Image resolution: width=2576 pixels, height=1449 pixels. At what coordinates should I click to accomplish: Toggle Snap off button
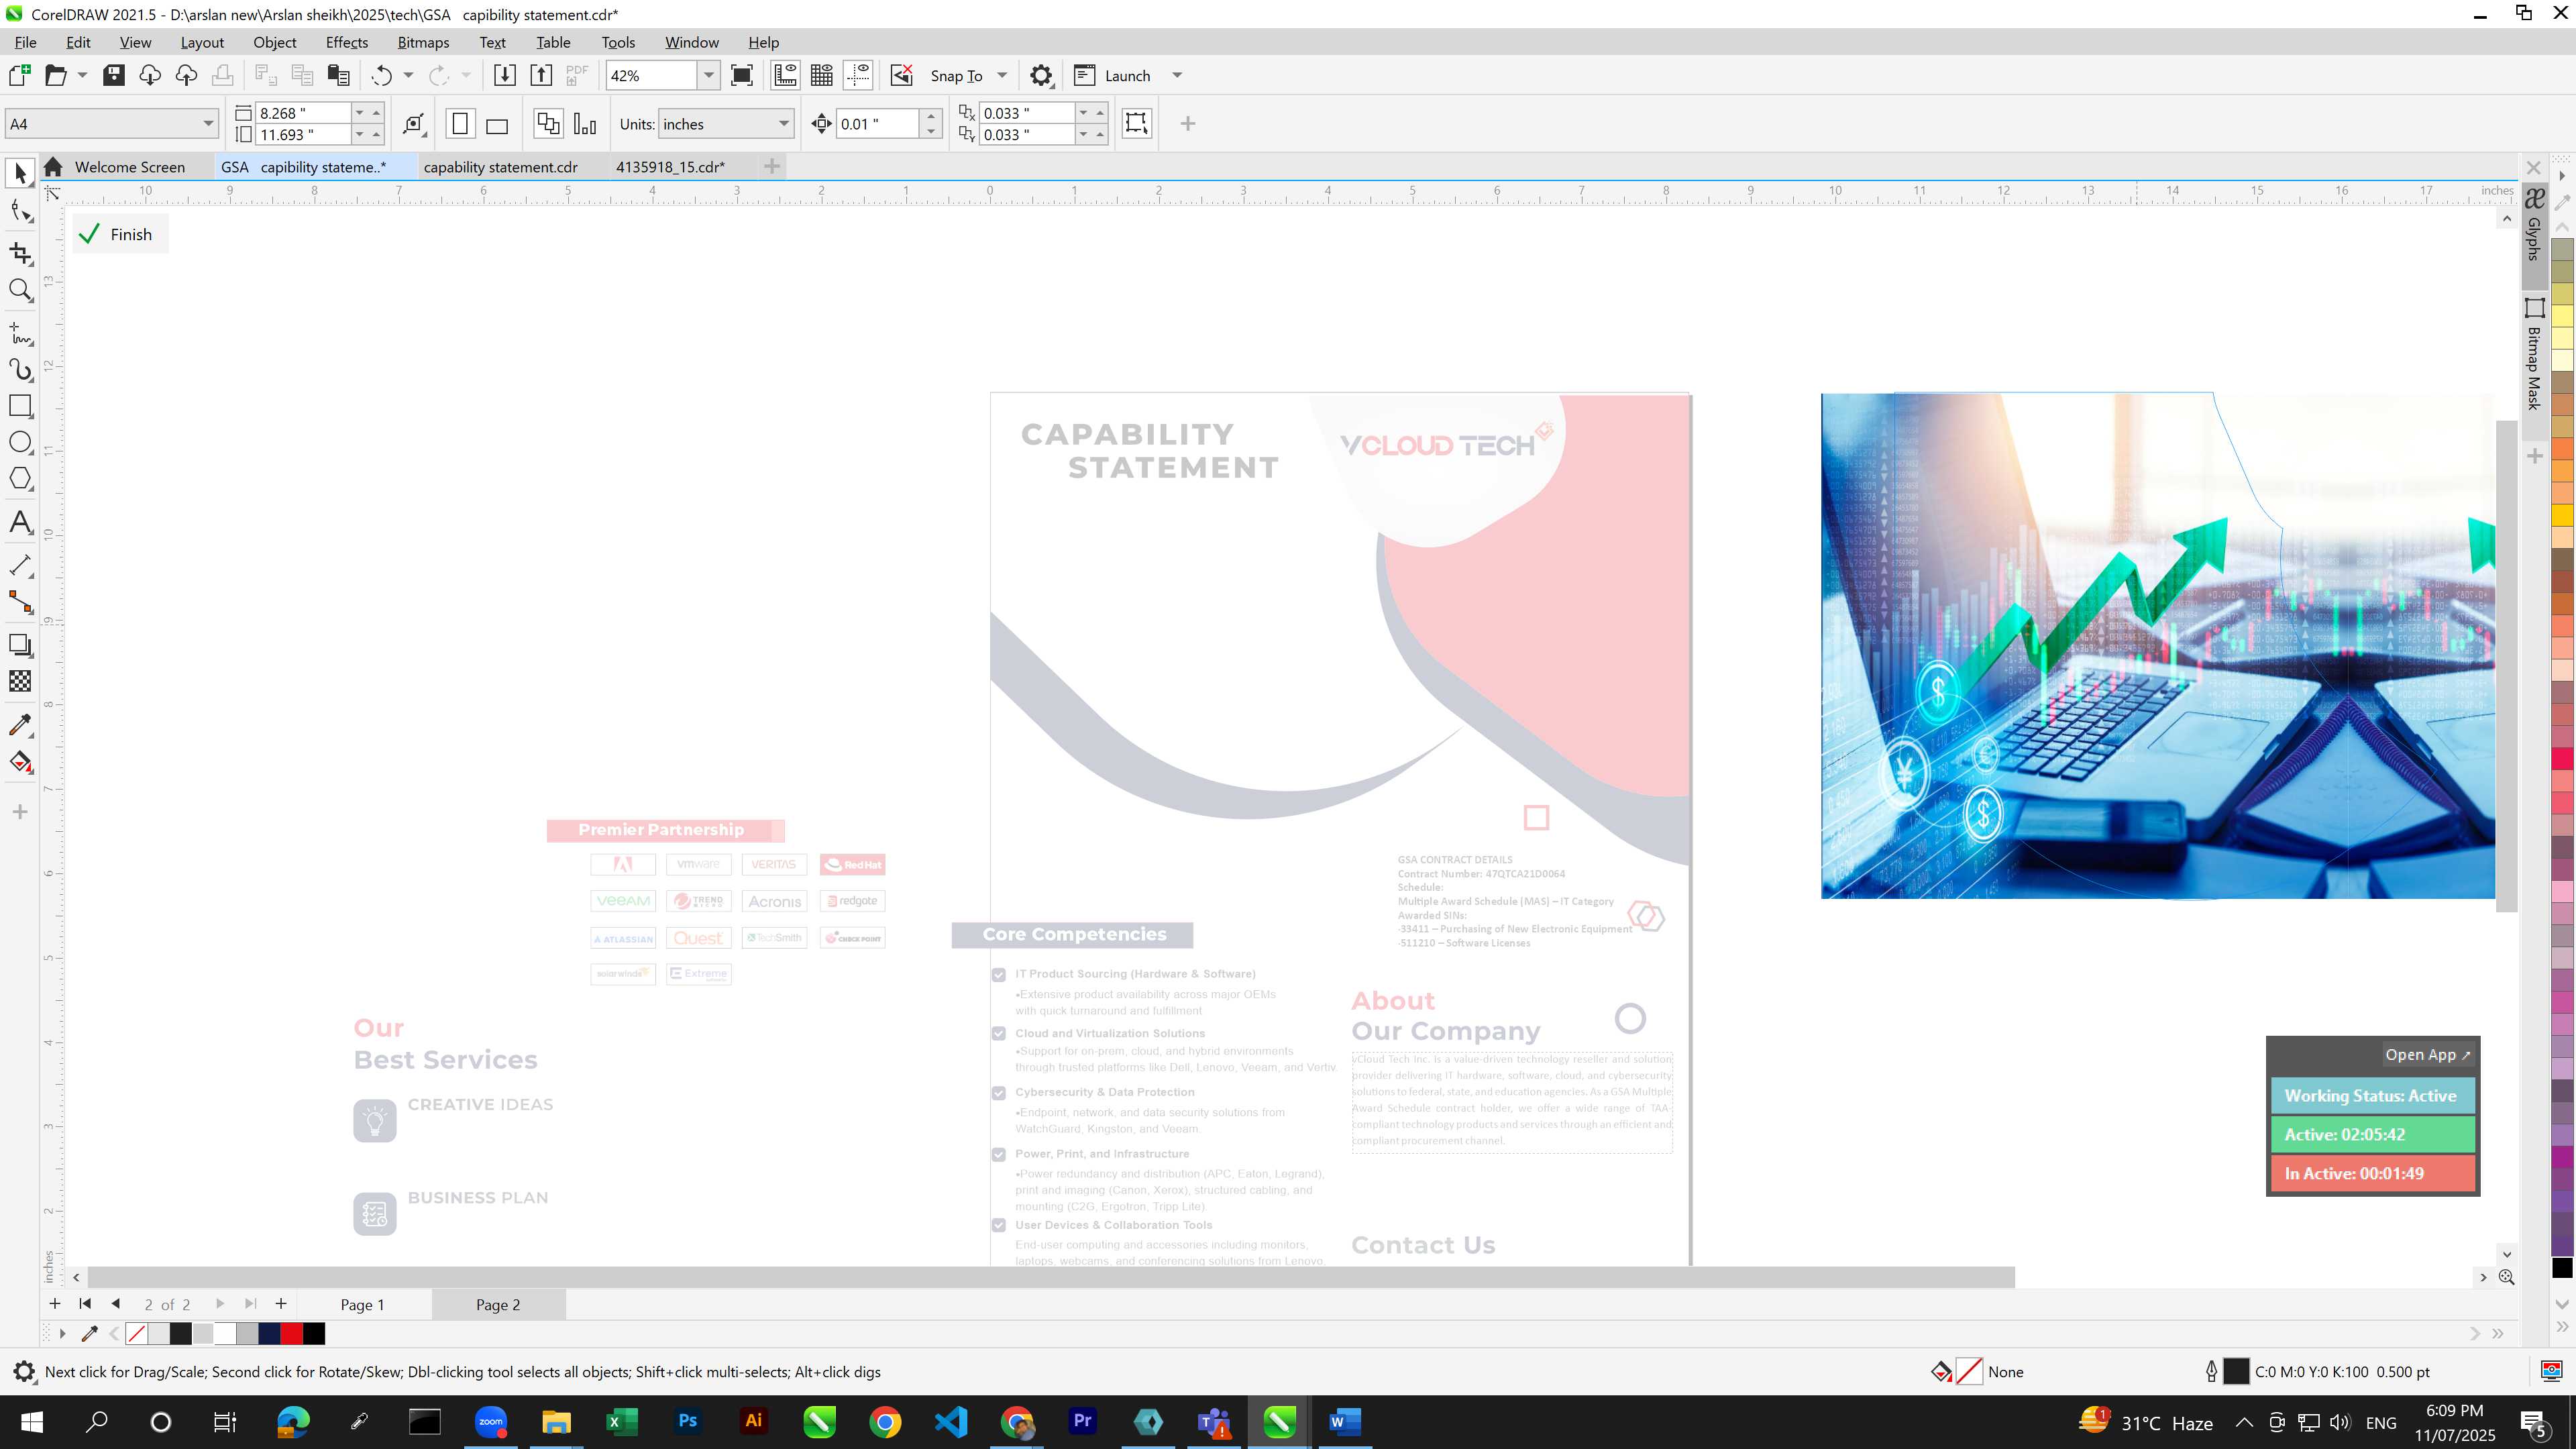[x=902, y=75]
